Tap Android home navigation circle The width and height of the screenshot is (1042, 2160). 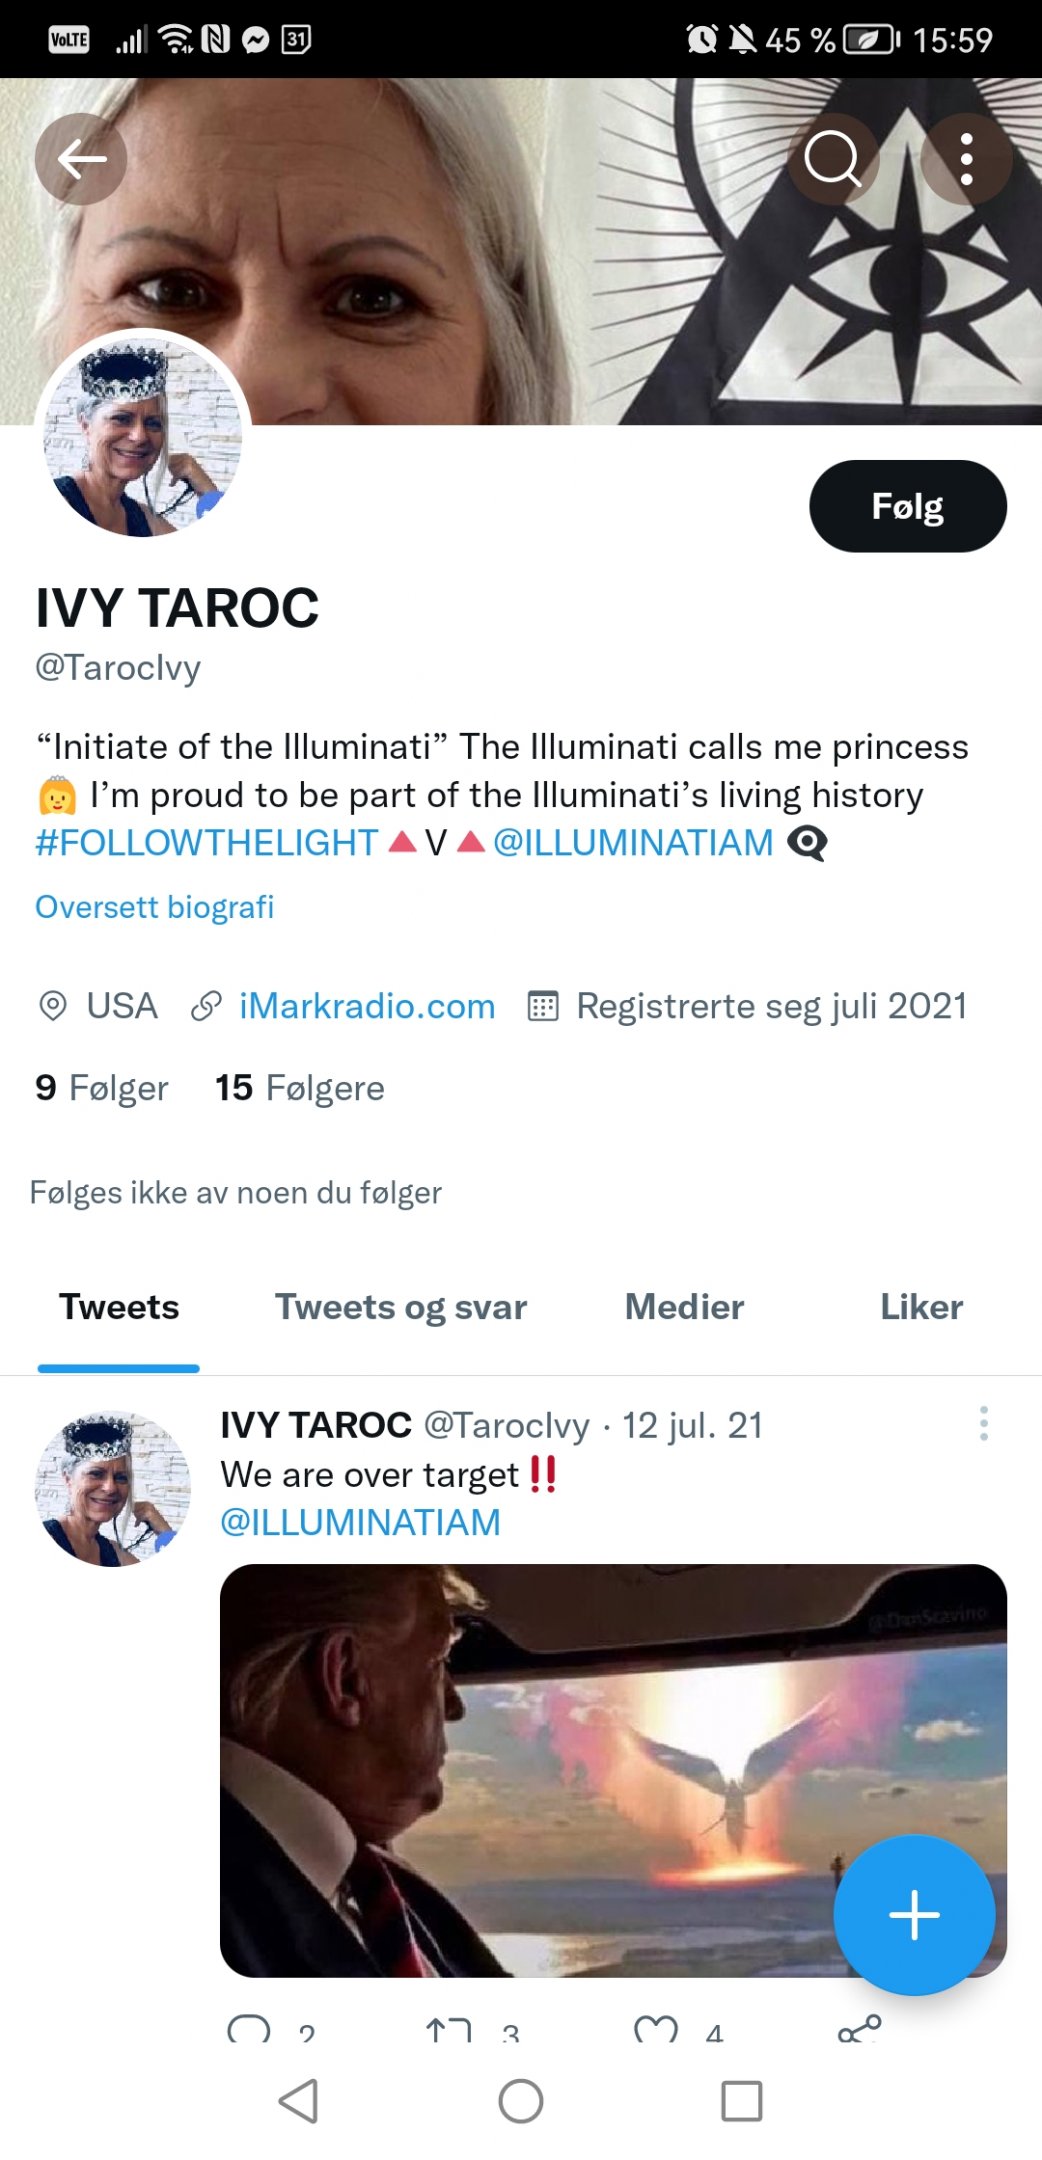[x=521, y=2101]
